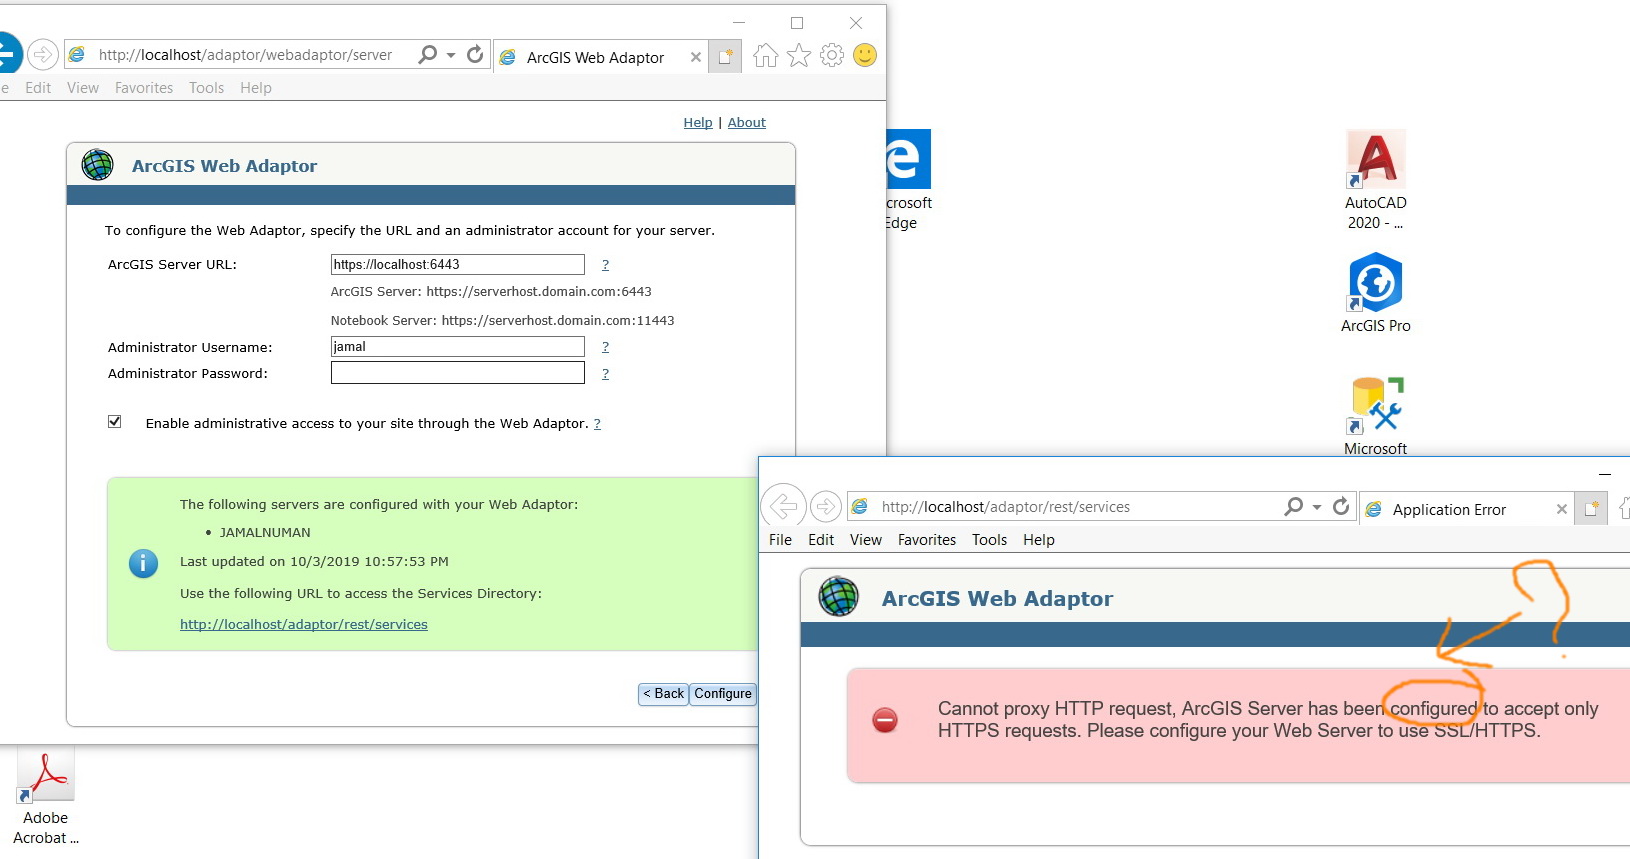
Task: Close the ArcGIS Web Adaptor tab
Action: click(695, 58)
